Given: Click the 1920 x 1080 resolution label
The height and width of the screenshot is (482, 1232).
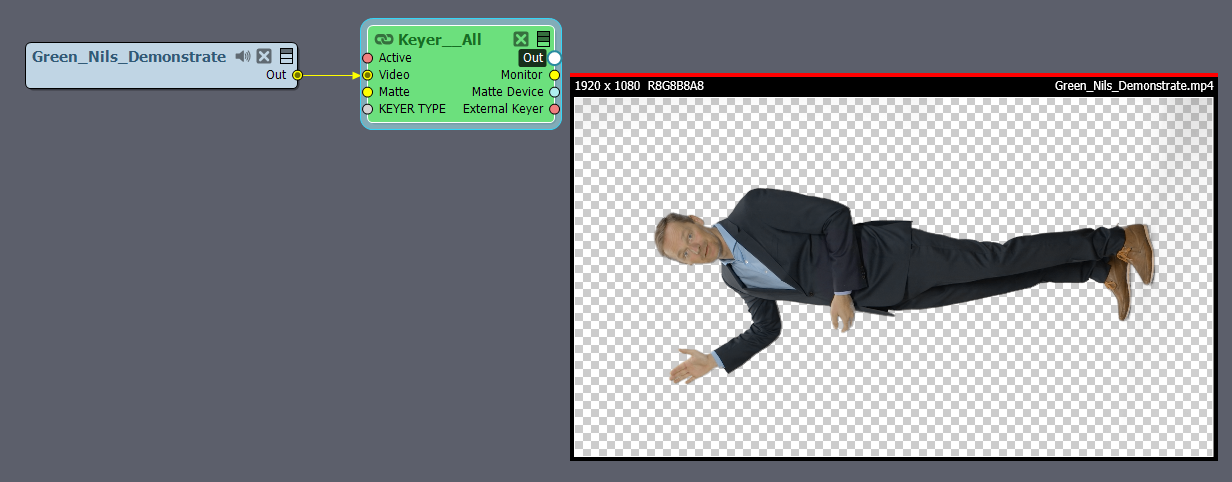Looking at the screenshot, I should (x=607, y=86).
